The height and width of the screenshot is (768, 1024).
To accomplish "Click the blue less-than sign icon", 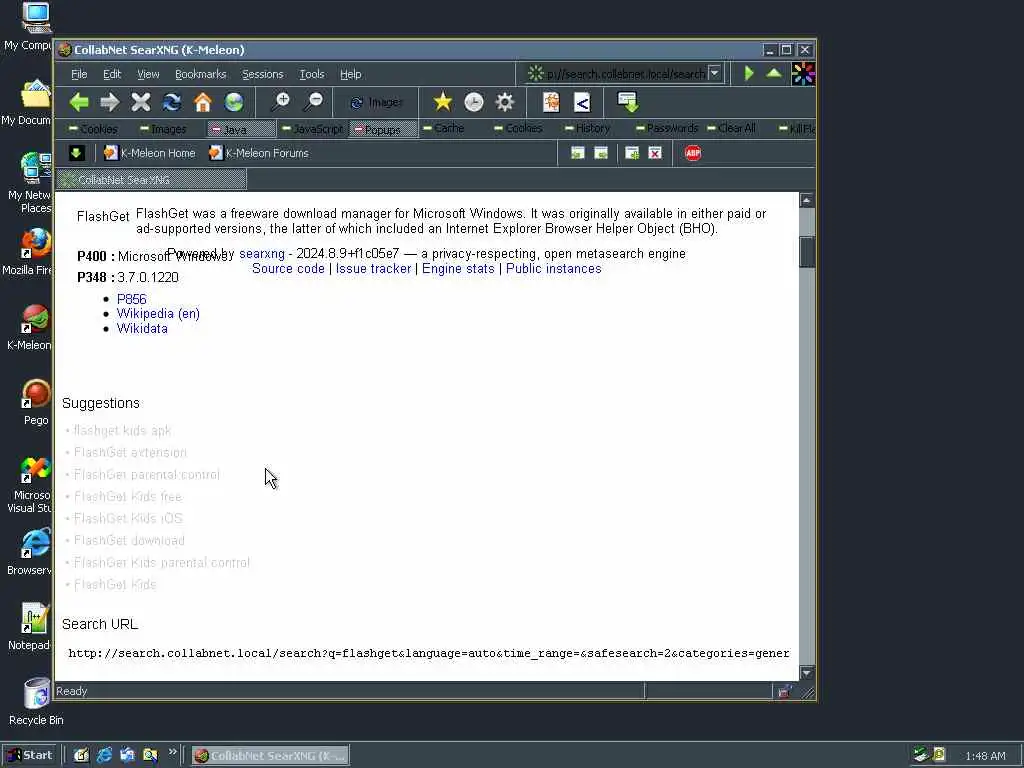I will point(582,102).
